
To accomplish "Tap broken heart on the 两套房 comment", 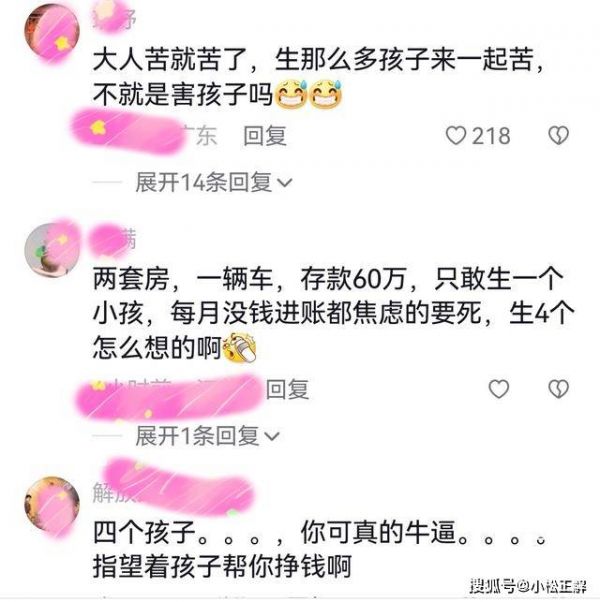I will coord(559,389).
